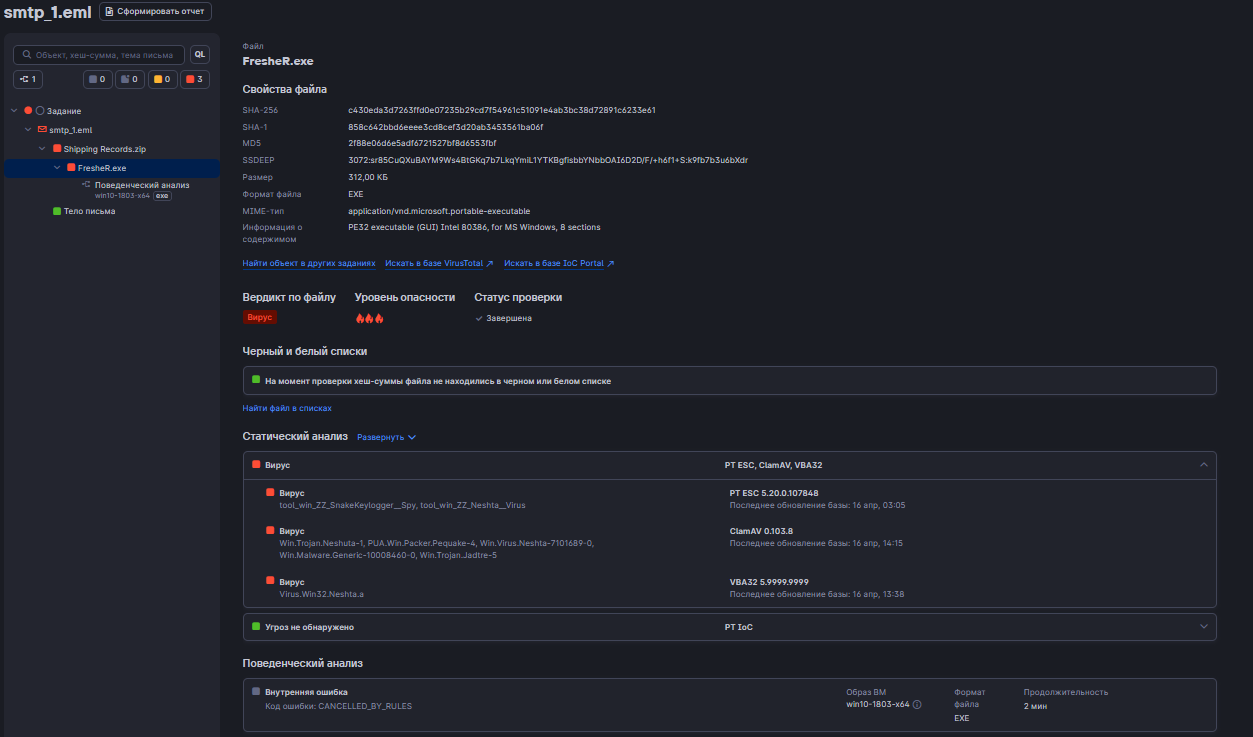Toggle the yellow threat filter with count 0
Image resolution: width=1253 pixels, height=737 pixels.
point(162,79)
